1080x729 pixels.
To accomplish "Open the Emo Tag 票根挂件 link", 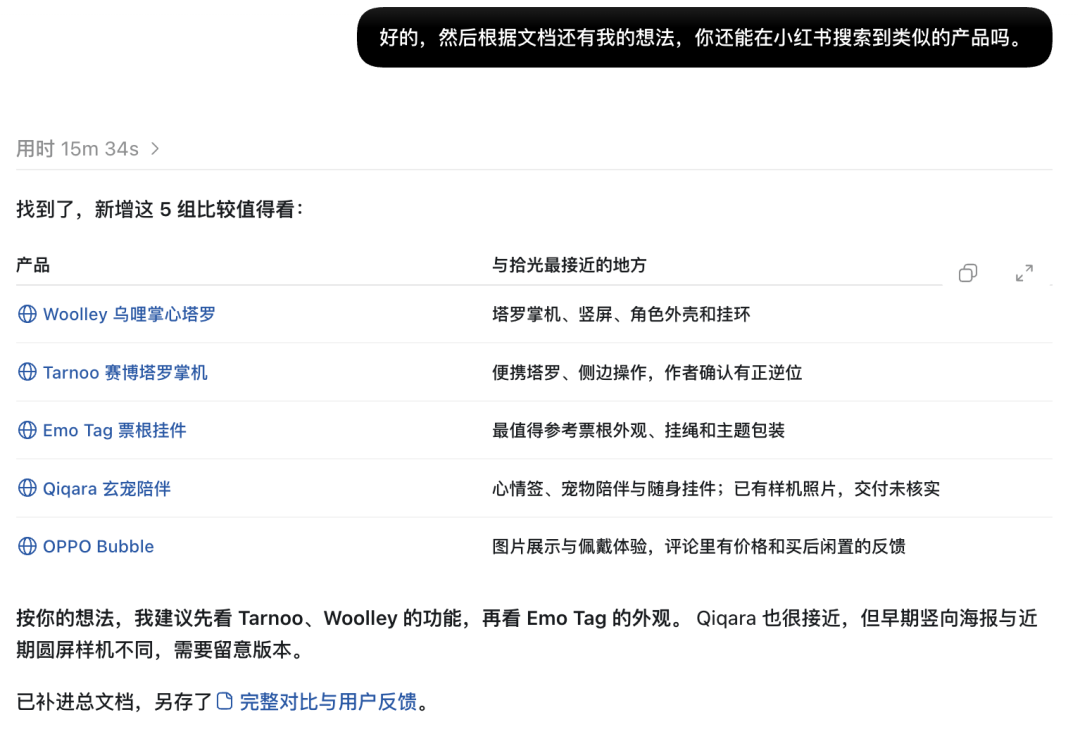I will pyautogui.click(x=114, y=431).
